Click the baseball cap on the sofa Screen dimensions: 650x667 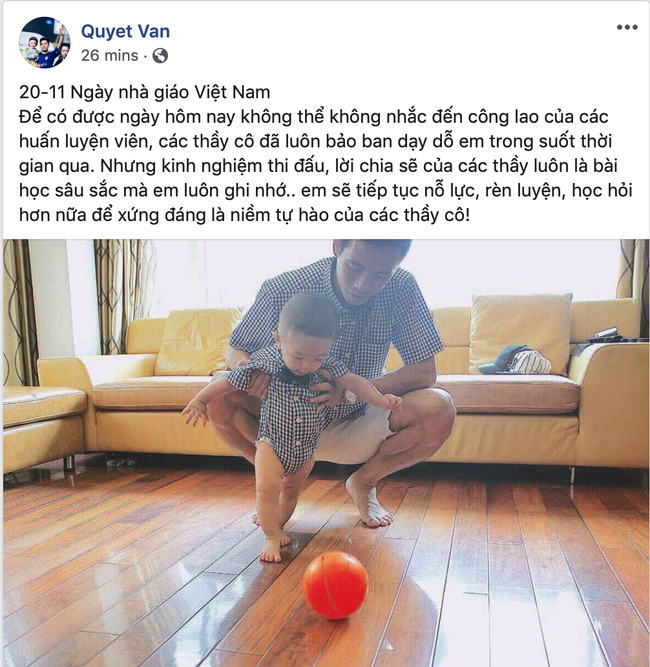[515, 361]
